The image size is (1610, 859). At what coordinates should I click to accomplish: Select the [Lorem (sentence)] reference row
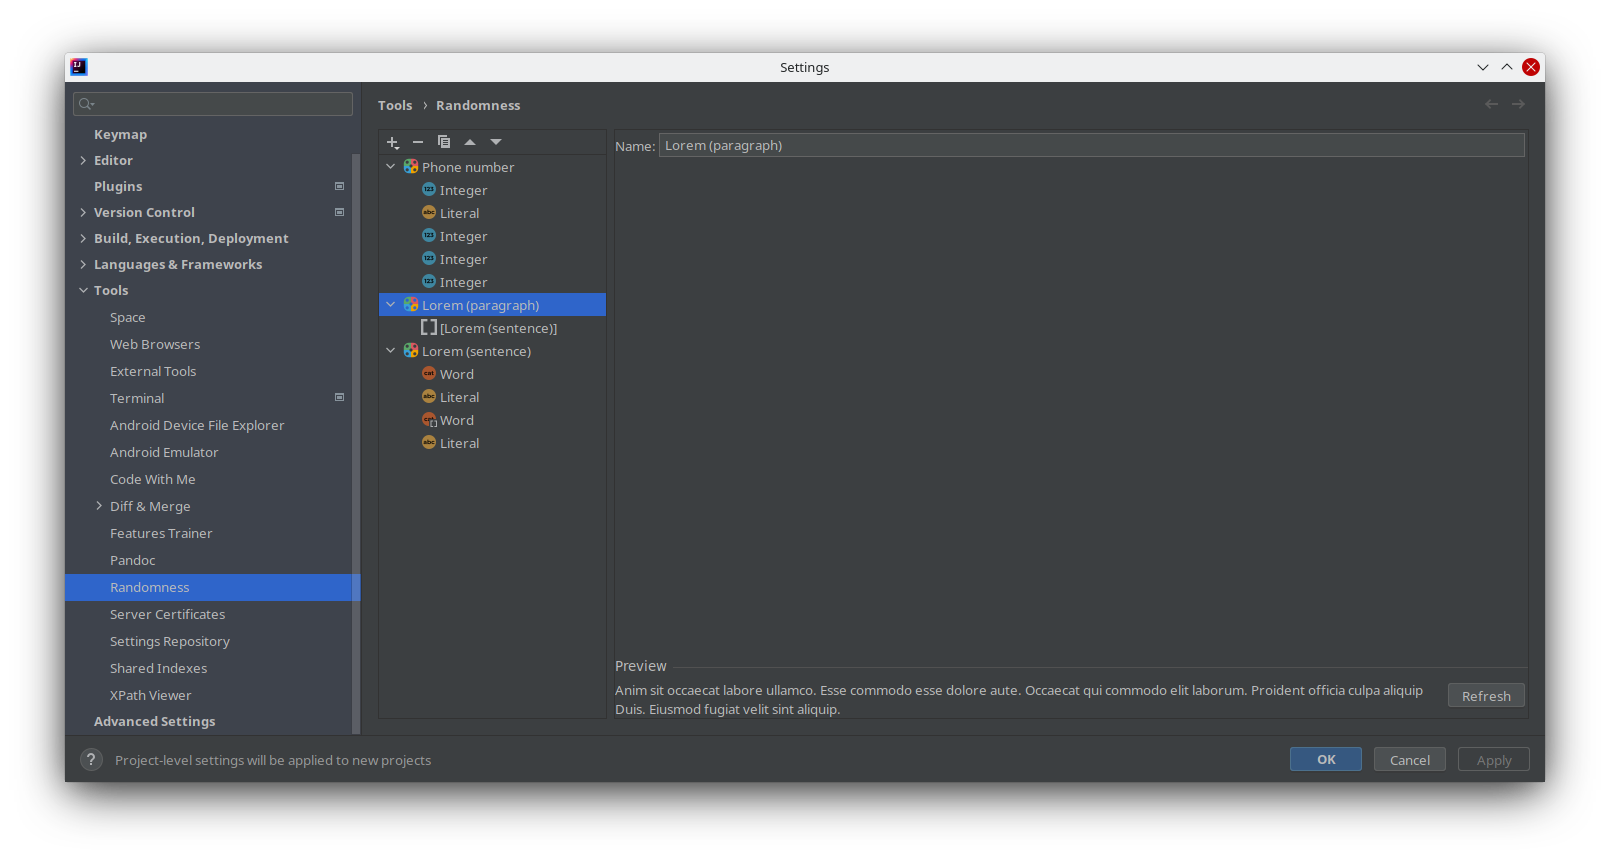pos(492,328)
